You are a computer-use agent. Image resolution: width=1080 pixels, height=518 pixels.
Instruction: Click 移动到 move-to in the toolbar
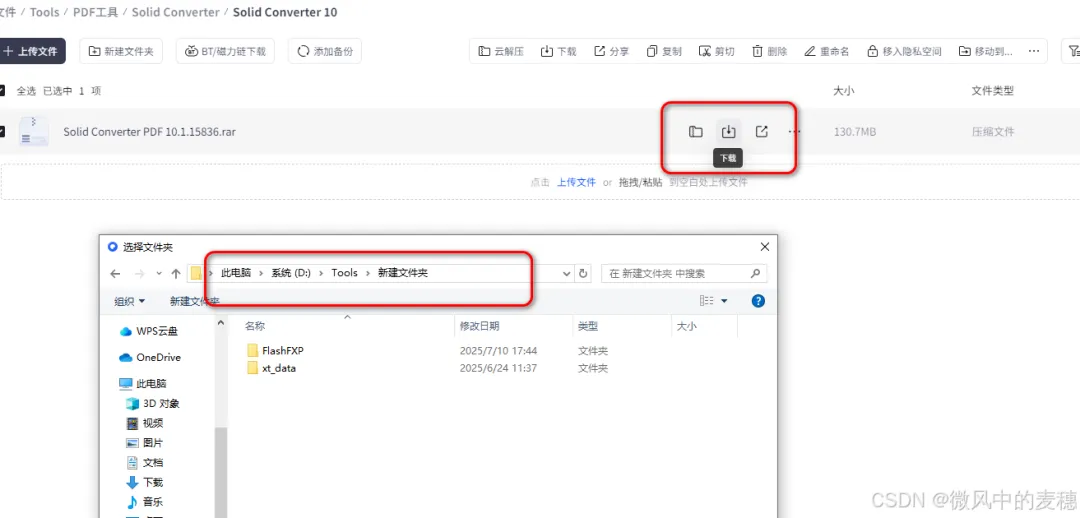pyautogui.click(x=986, y=51)
